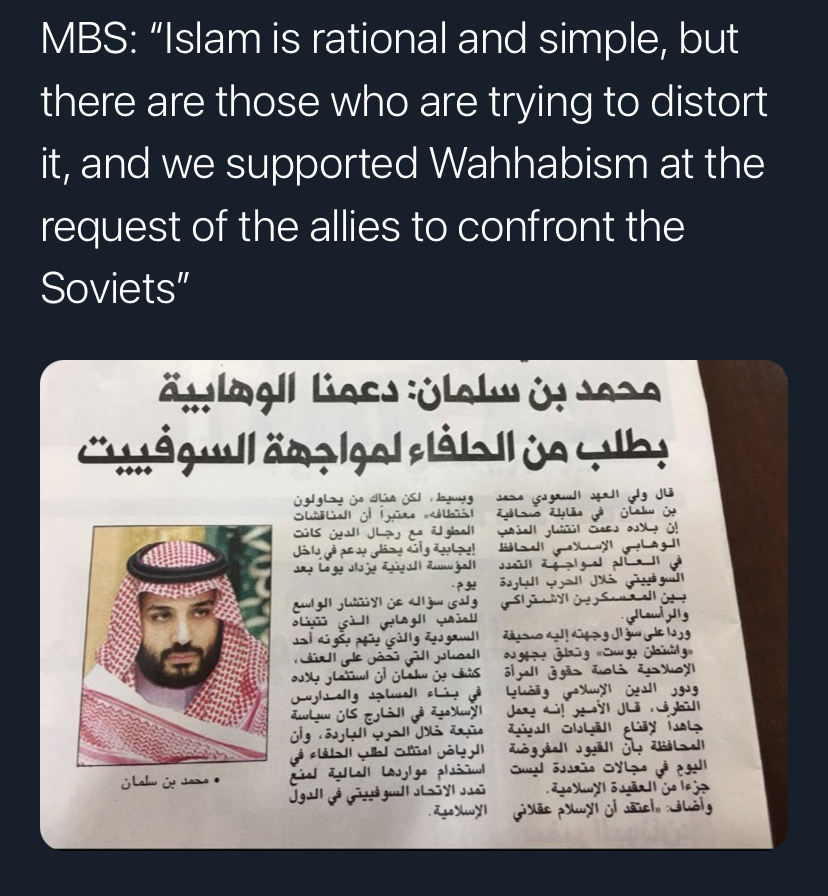The height and width of the screenshot is (896, 828).
Task: Click the word confront in the tweet
Action: pyautogui.click(x=536, y=226)
